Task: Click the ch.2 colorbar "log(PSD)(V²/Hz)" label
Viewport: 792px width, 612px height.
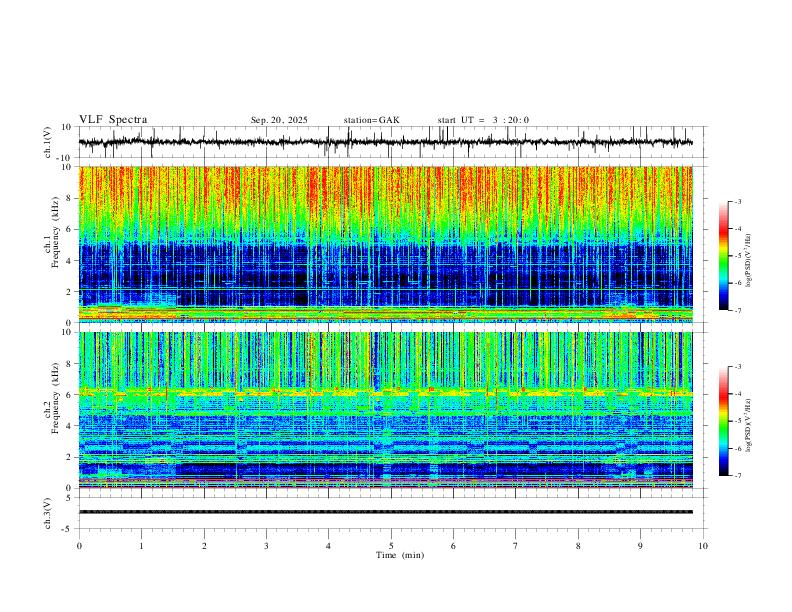Action: click(x=749, y=425)
